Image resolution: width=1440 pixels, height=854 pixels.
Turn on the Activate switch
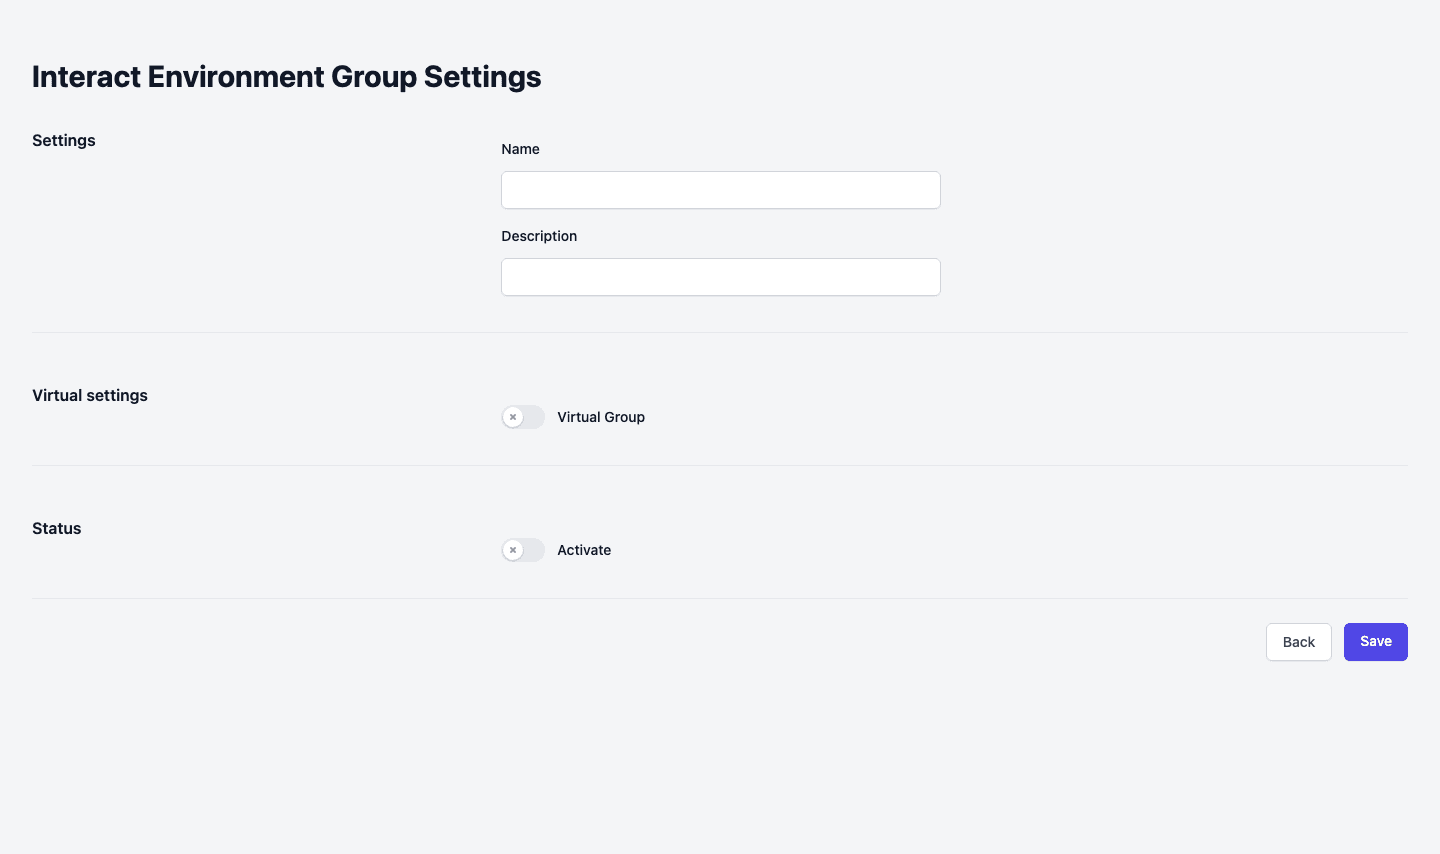523,550
